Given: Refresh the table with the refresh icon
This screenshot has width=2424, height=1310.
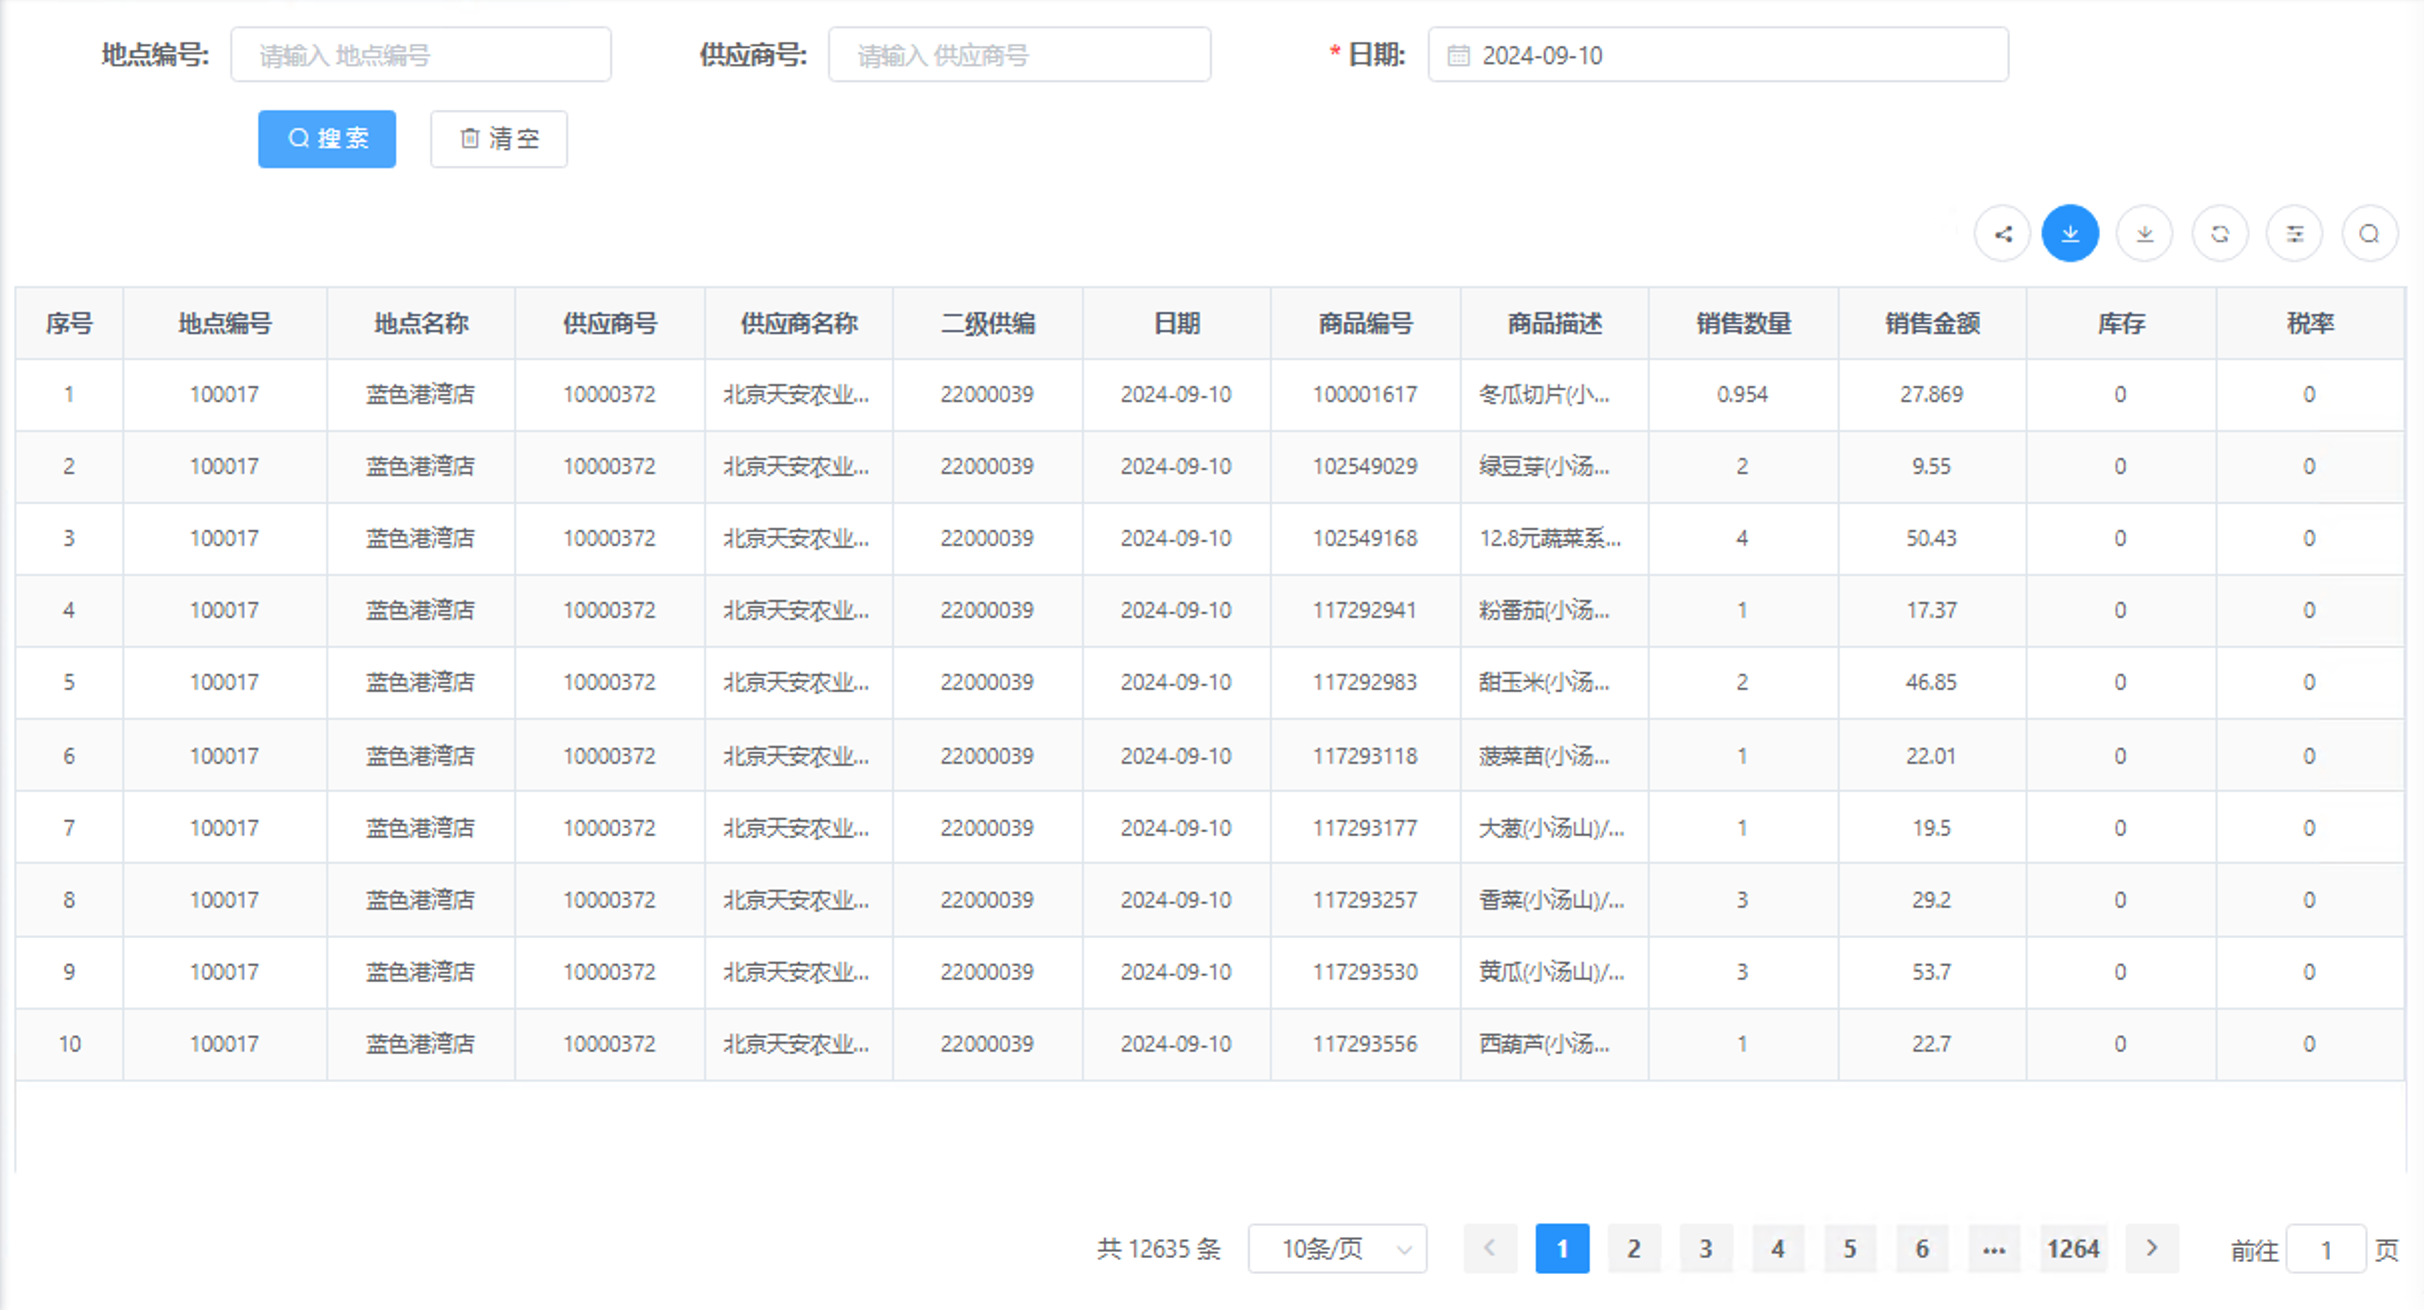Looking at the screenshot, I should point(2220,233).
